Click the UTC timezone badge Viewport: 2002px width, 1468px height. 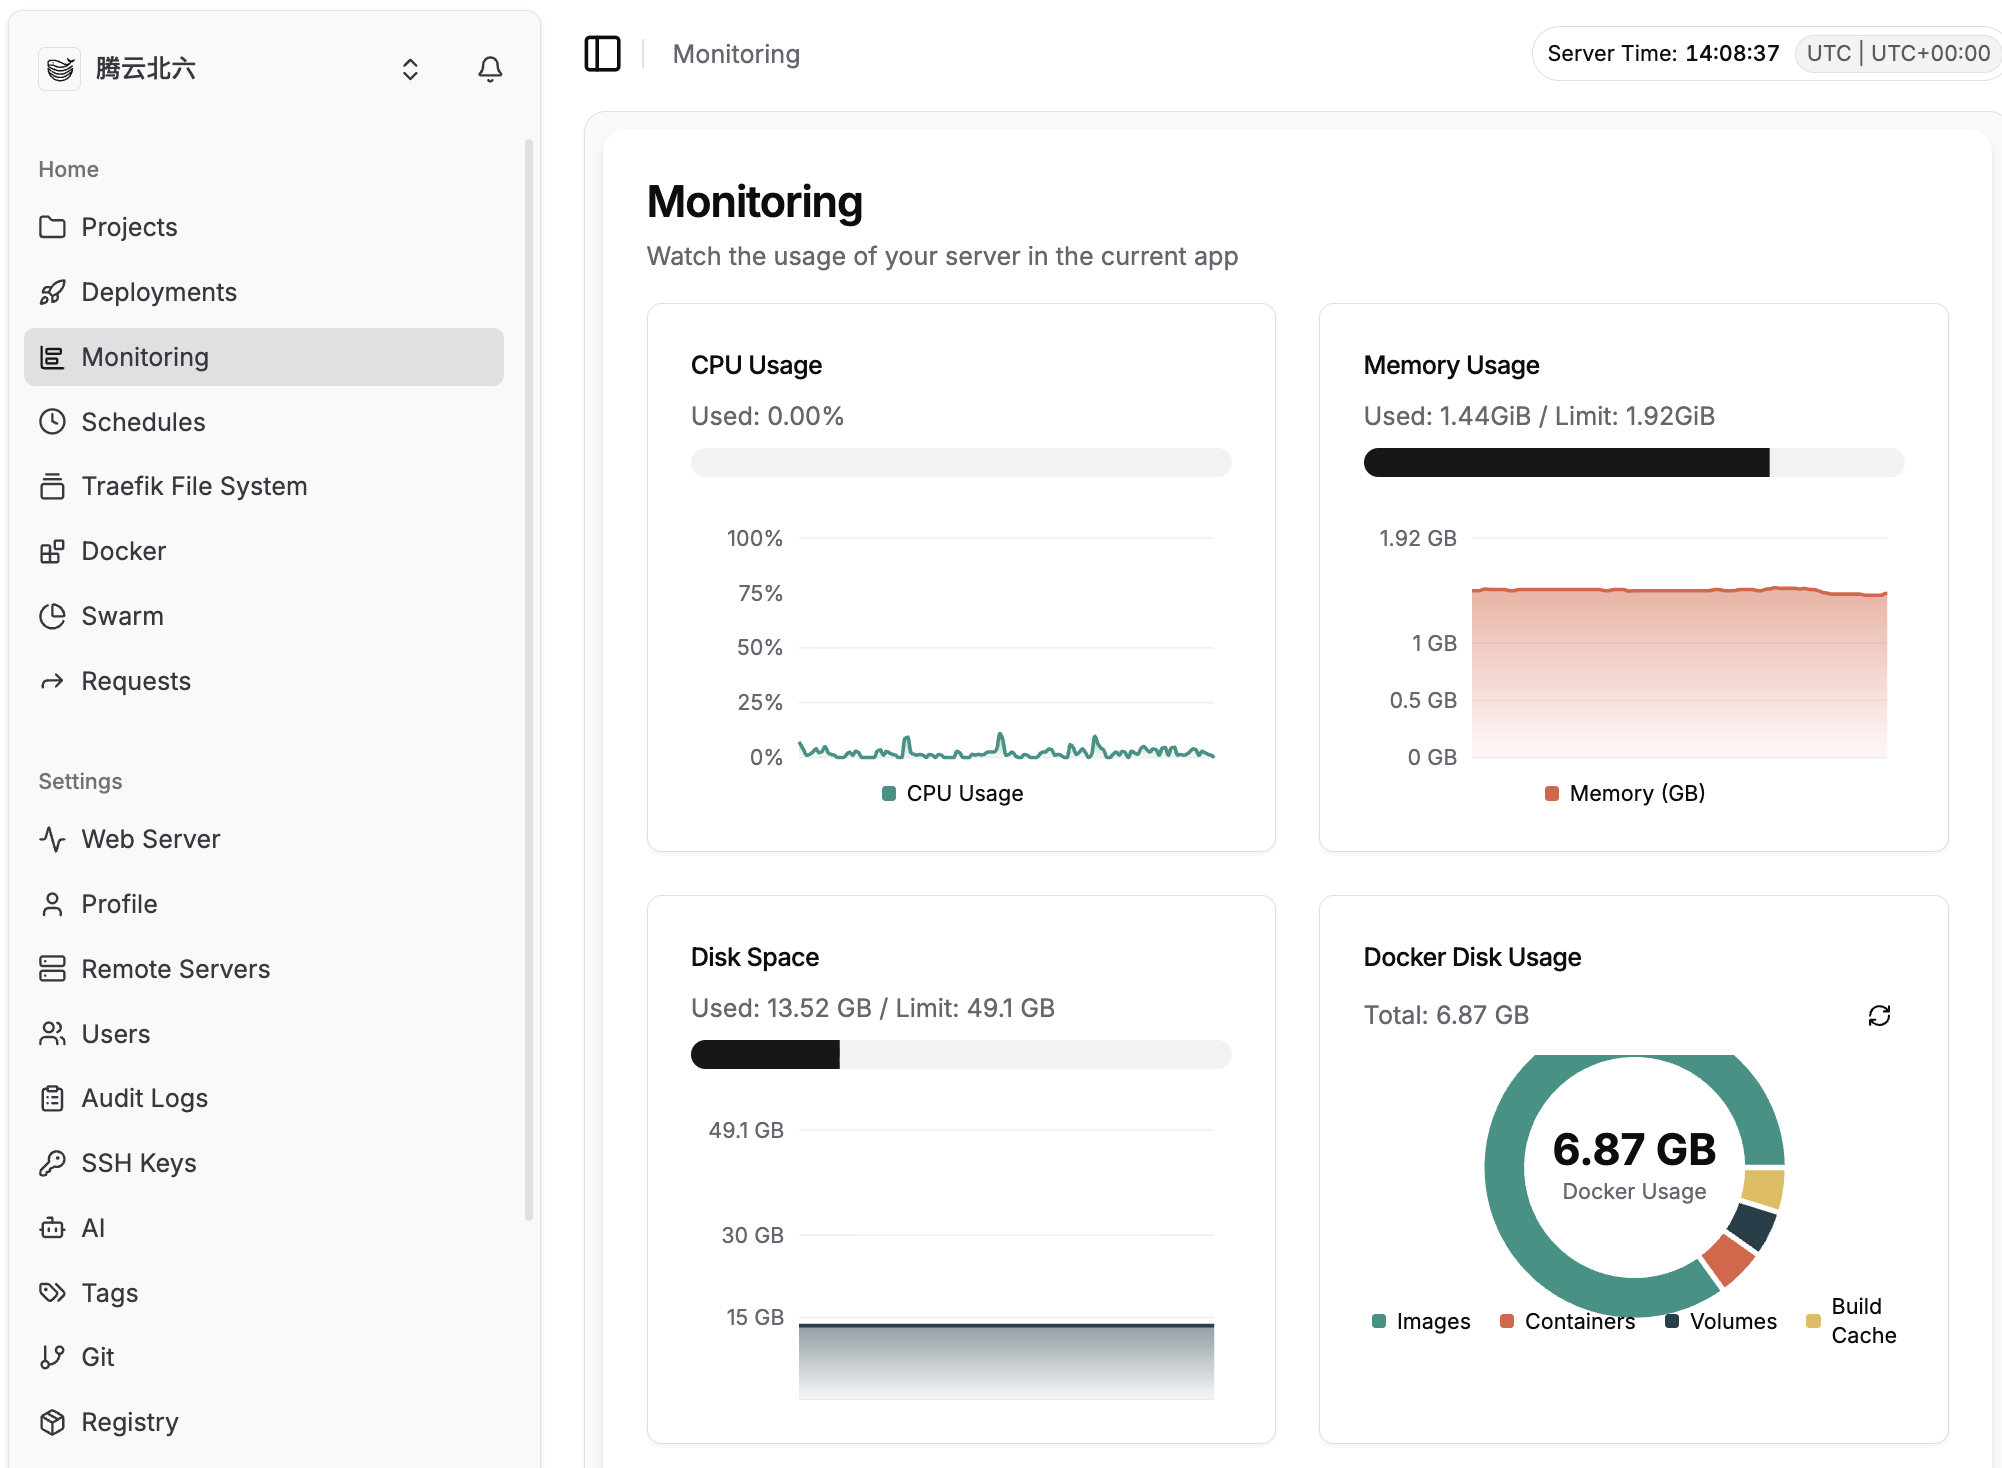point(1897,54)
